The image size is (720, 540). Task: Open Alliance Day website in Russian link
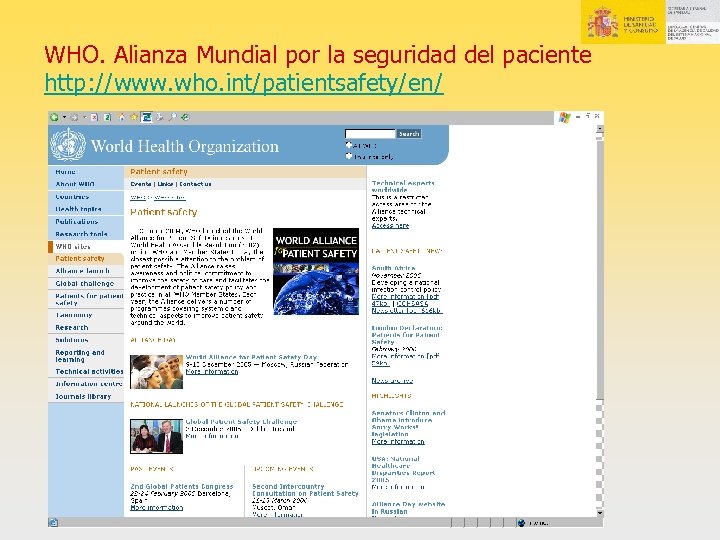(408, 508)
